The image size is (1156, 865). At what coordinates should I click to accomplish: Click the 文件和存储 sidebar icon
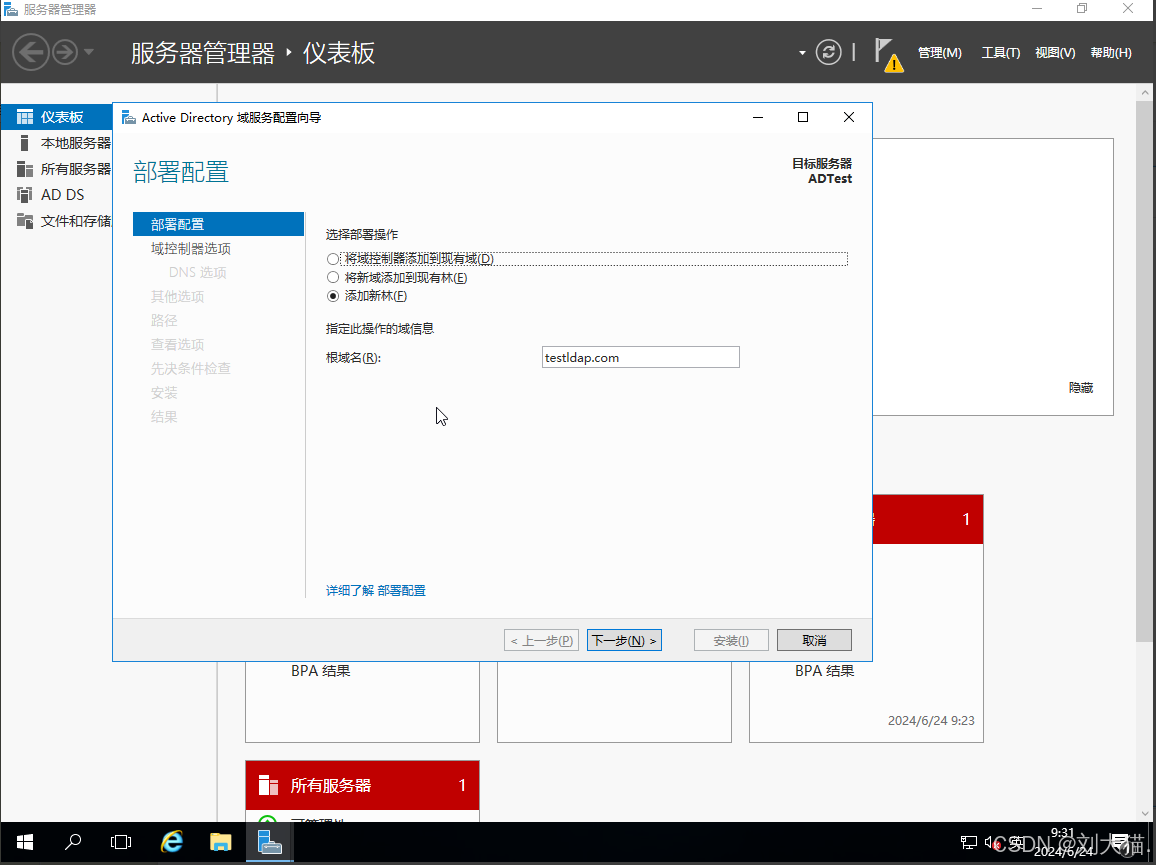tap(25, 220)
